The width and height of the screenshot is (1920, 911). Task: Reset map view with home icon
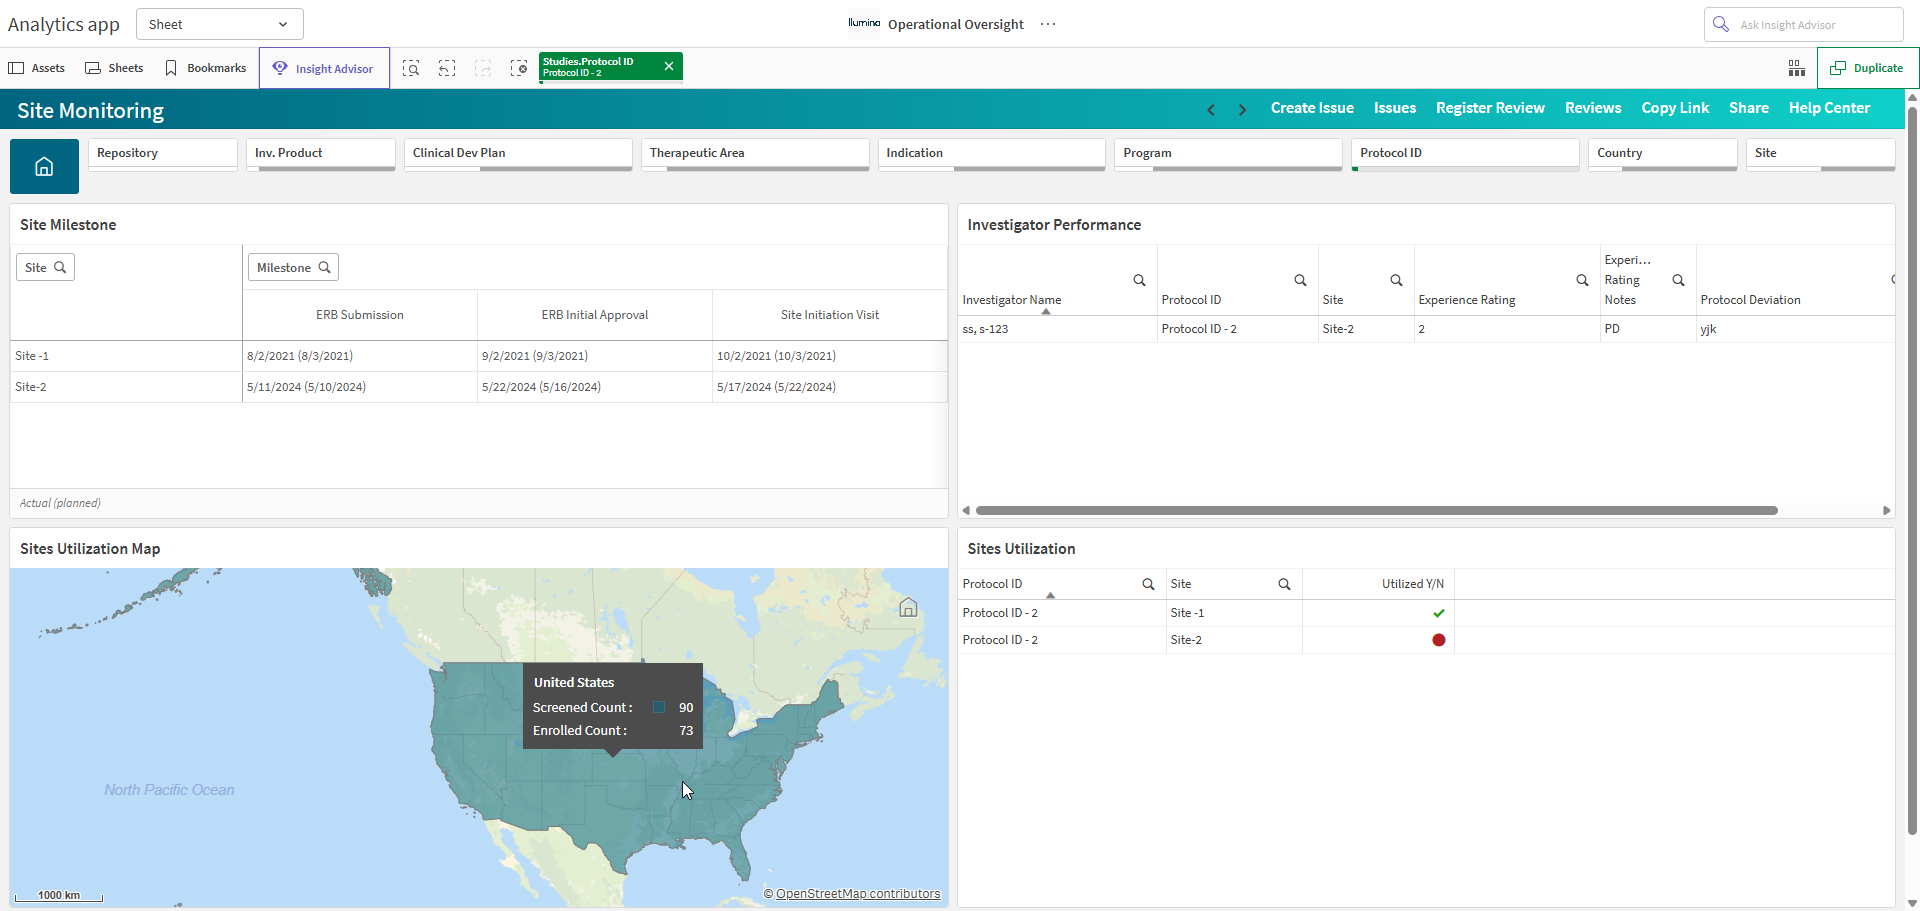908,607
